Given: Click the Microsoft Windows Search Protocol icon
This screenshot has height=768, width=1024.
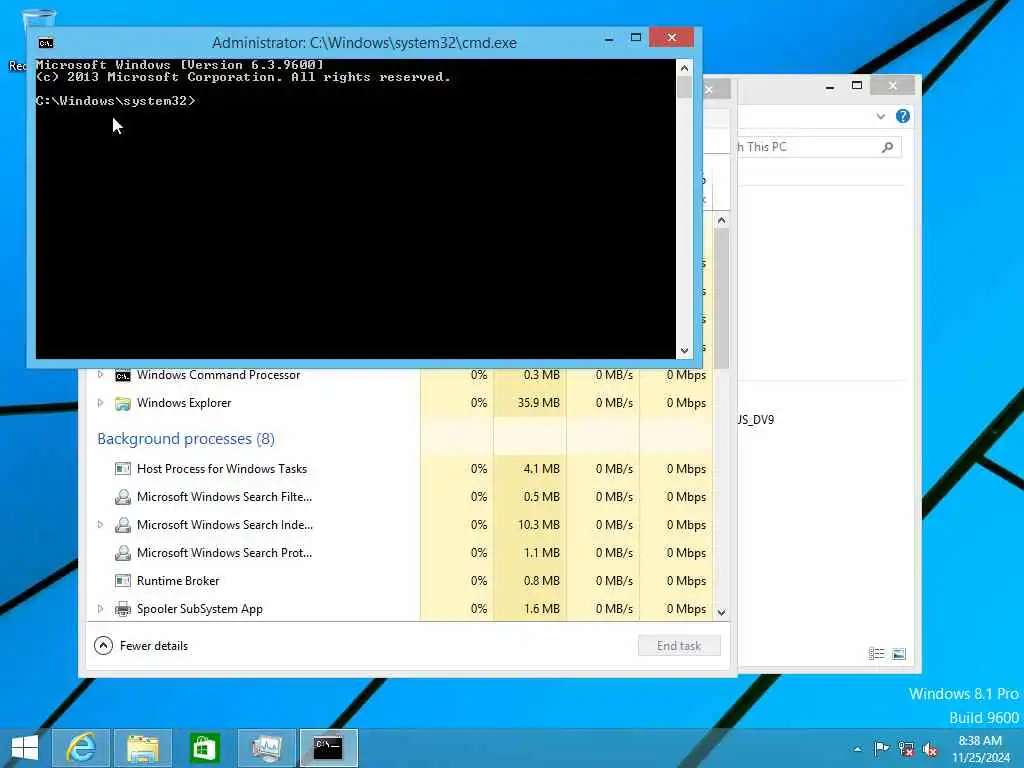Looking at the screenshot, I should (x=123, y=553).
